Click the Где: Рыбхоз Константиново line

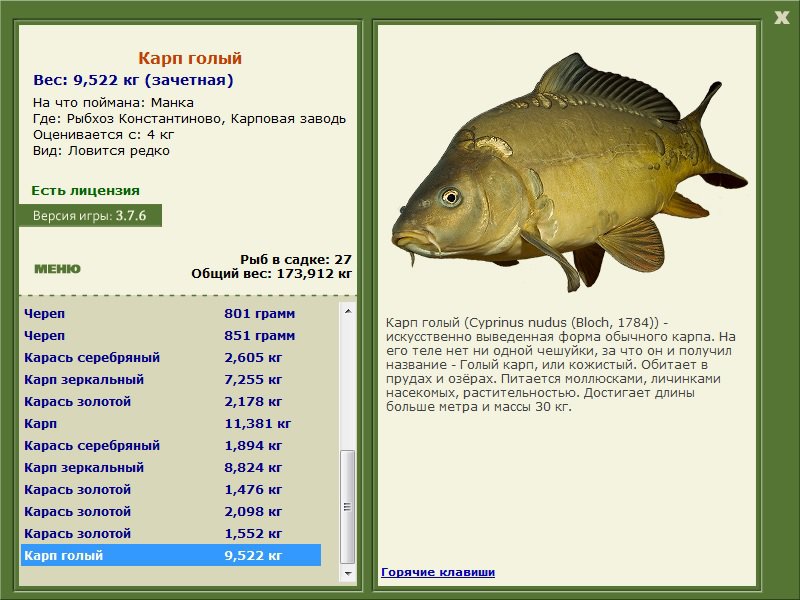point(189,119)
